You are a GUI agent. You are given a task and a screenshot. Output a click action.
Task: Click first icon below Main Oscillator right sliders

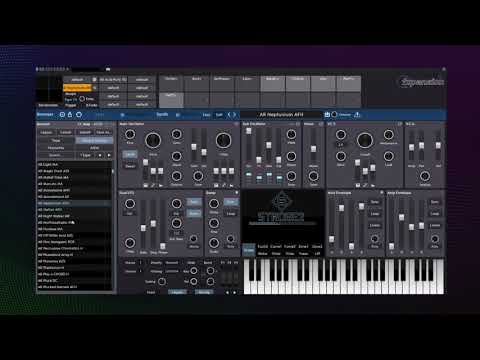(216, 185)
